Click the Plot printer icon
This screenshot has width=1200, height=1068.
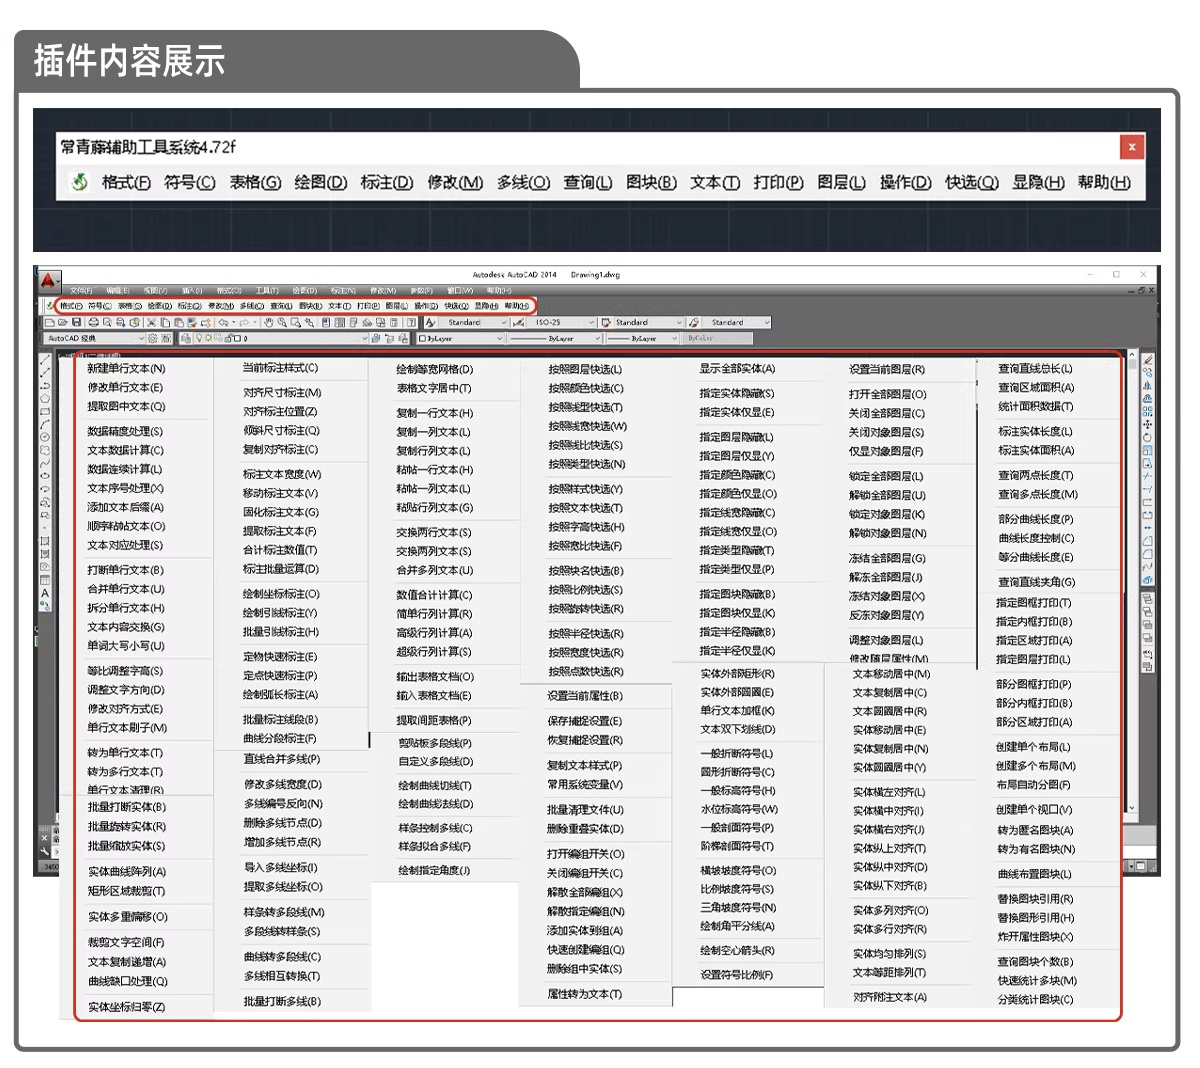94,323
